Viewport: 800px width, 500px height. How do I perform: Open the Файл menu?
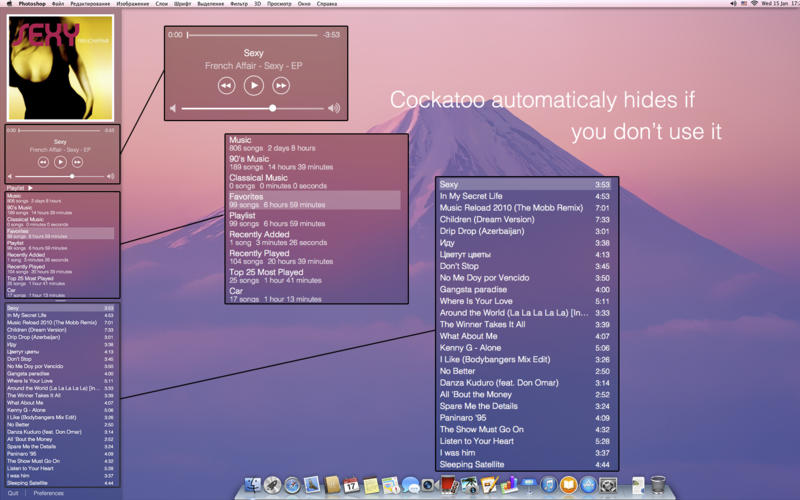coord(58,4)
